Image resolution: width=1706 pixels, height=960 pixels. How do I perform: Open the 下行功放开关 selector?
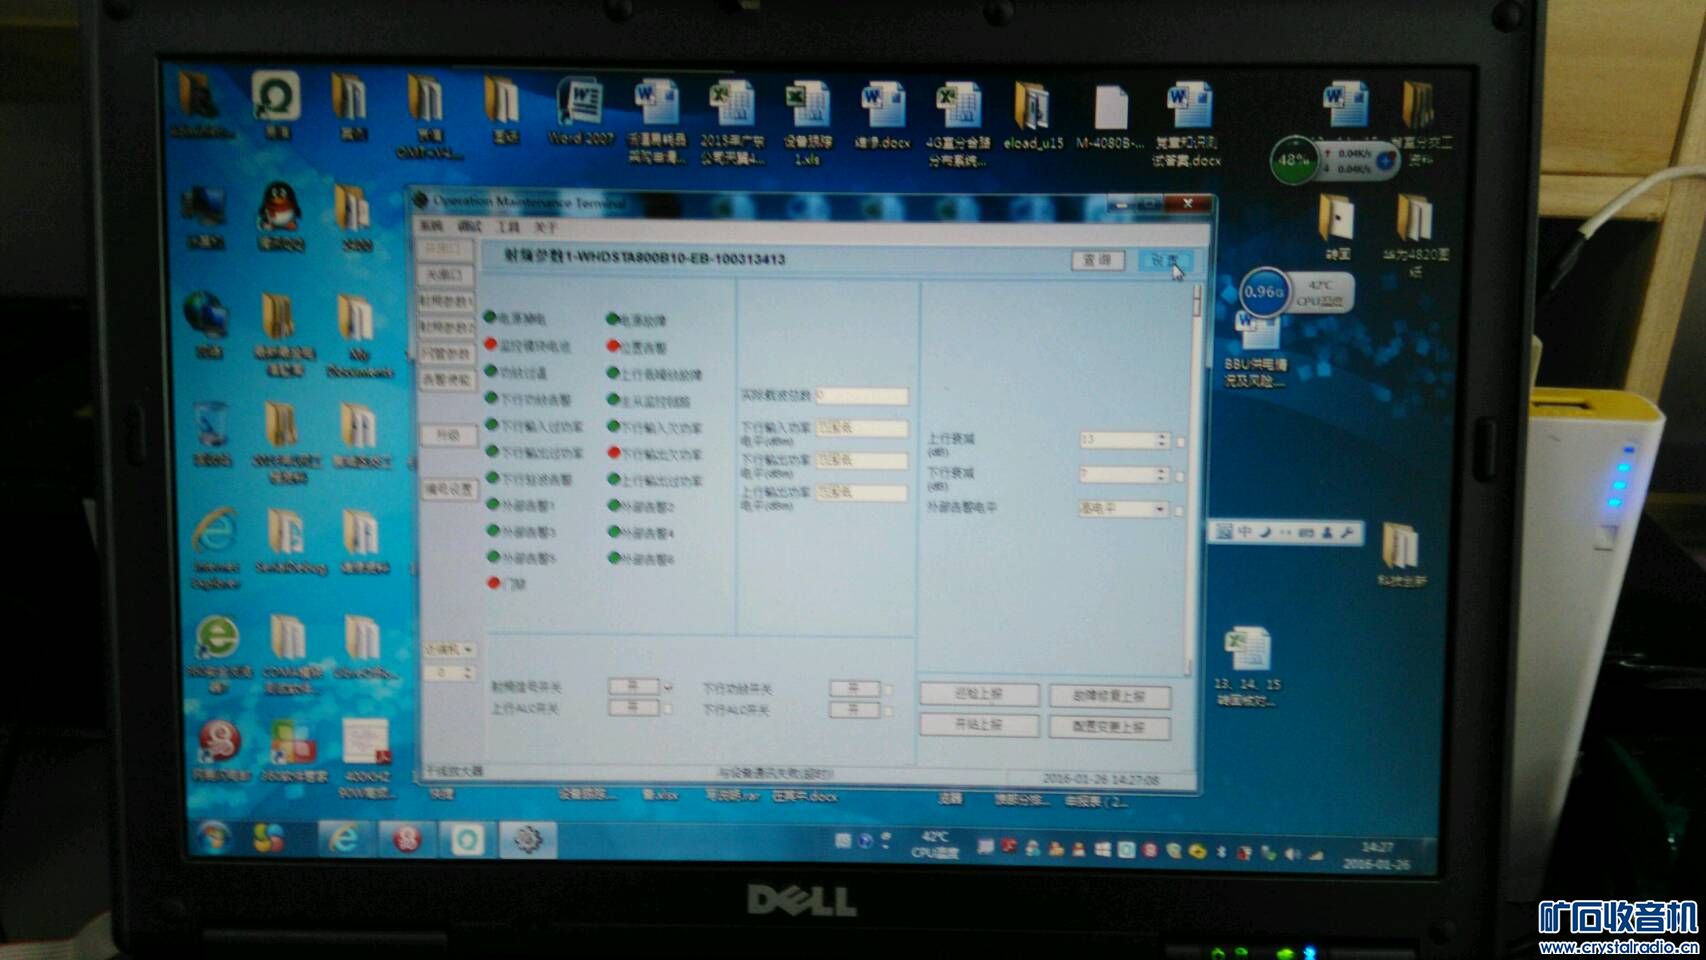(x=854, y=689)
